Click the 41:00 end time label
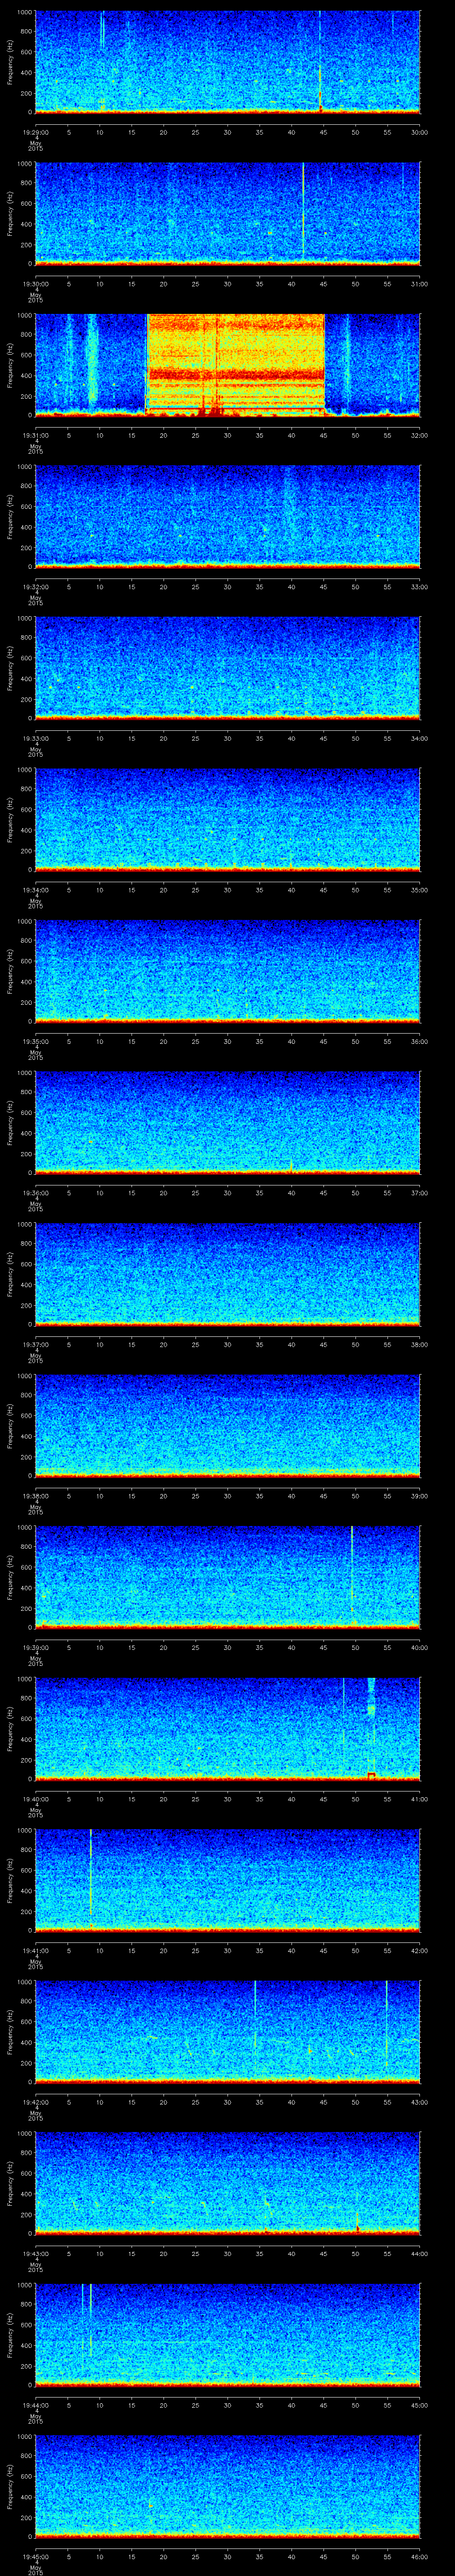Image resolution: width=455 pixels, height=2576 pixels. point(419,1799)
